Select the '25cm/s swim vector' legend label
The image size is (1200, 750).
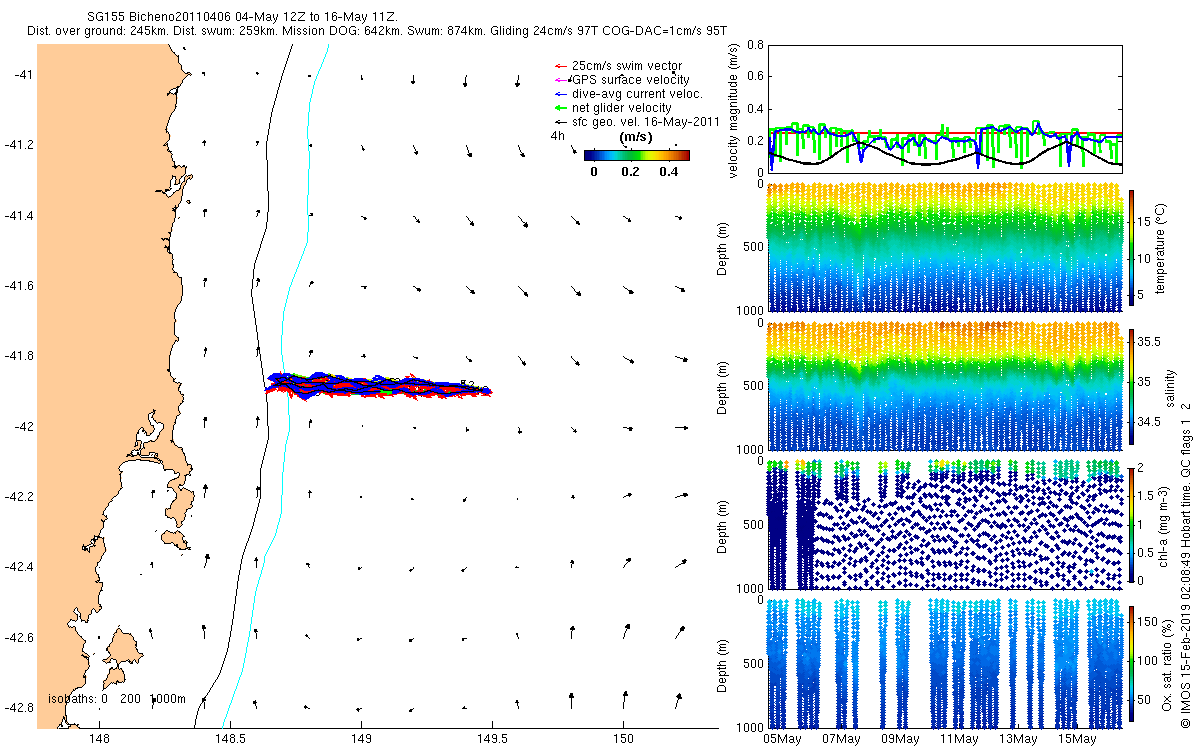[627, 66]
